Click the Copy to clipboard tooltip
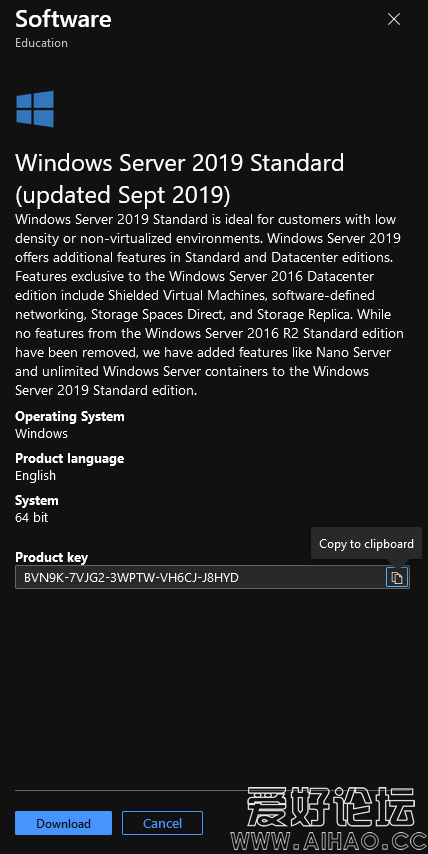428x854 pixels. point(366,544)
